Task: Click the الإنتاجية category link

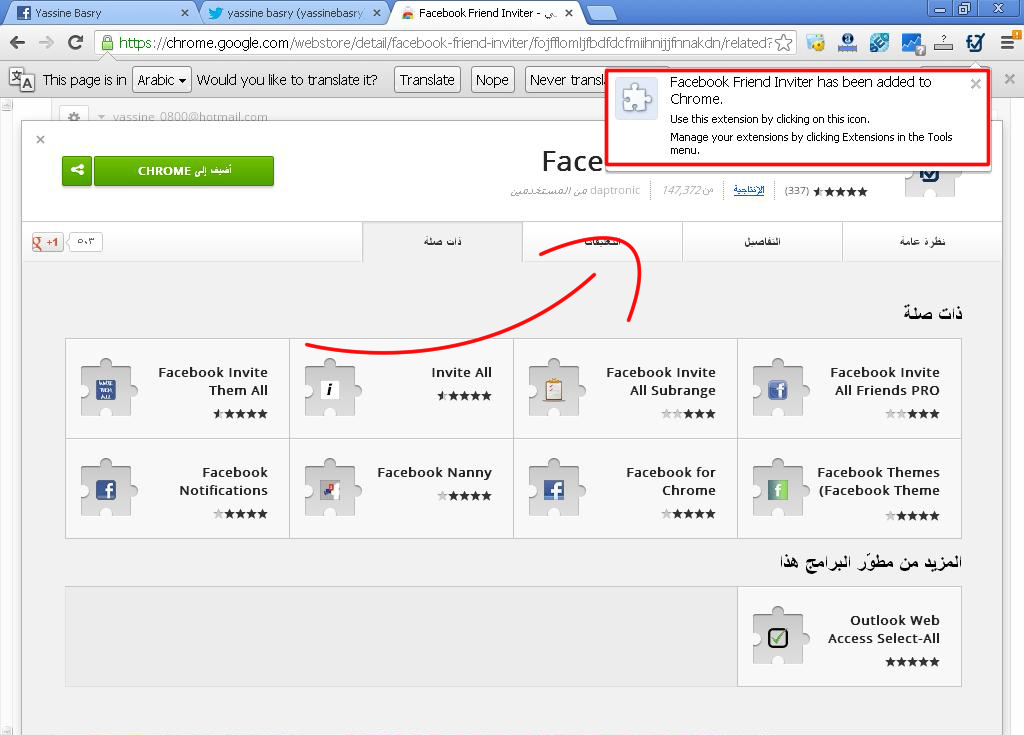Action: pyautogui.click(x=748, y=190)
